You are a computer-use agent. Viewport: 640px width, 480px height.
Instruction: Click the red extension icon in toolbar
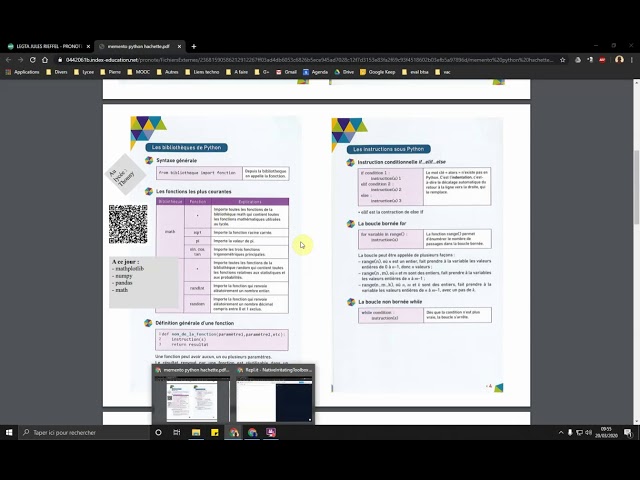coord(602,60)
